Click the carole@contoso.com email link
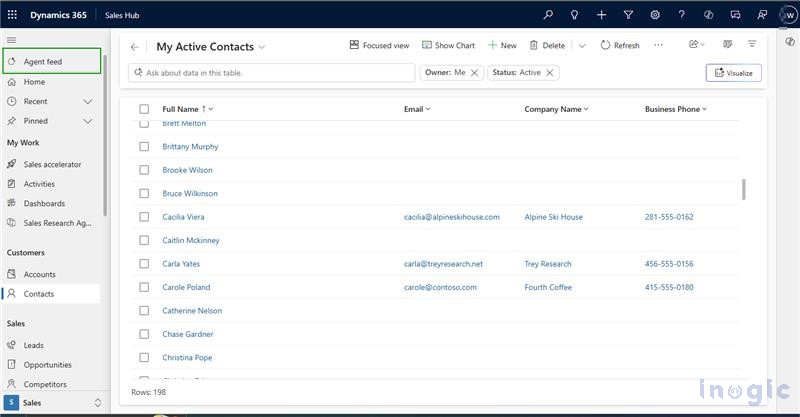This screenshot has height=417, width=800. pos(440,287)
